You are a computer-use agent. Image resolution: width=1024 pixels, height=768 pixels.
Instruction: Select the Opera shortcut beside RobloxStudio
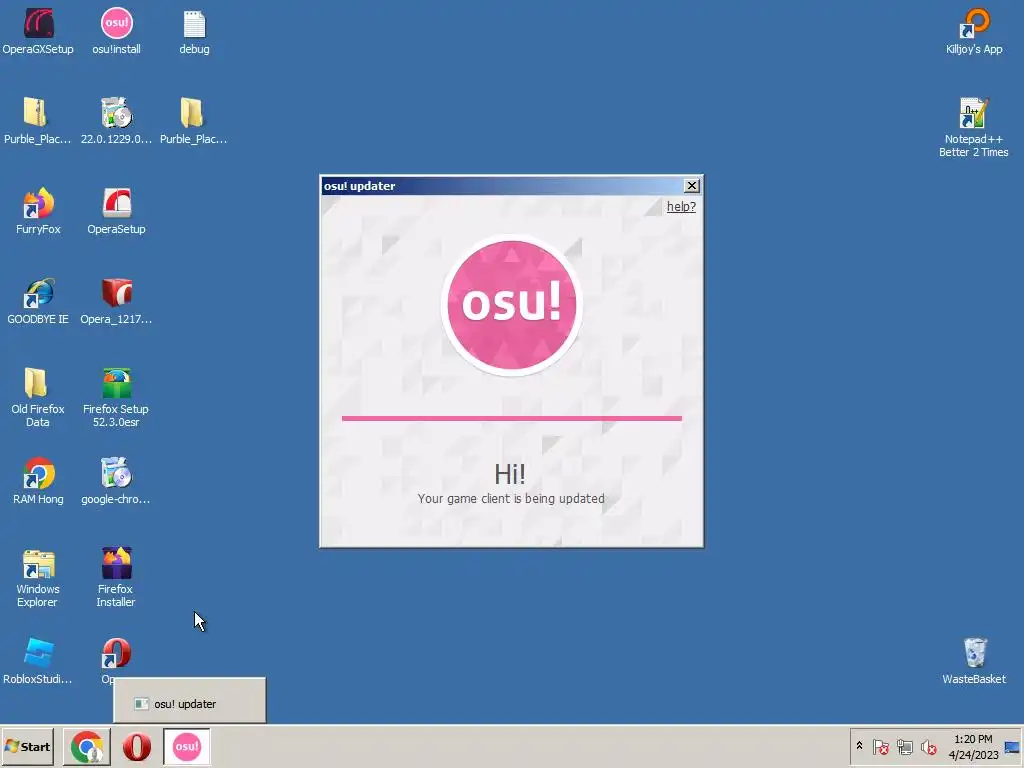[116, 656]
